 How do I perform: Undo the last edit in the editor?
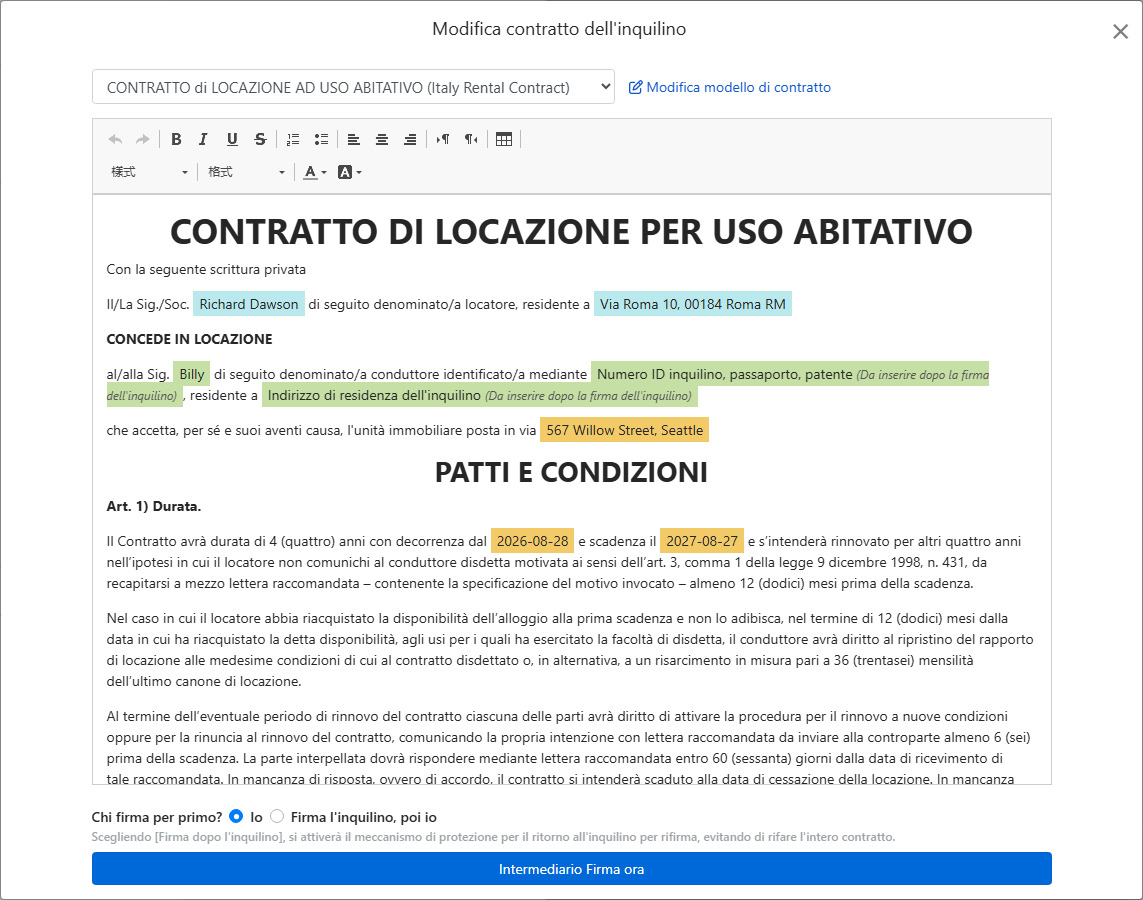click(115, 139)
